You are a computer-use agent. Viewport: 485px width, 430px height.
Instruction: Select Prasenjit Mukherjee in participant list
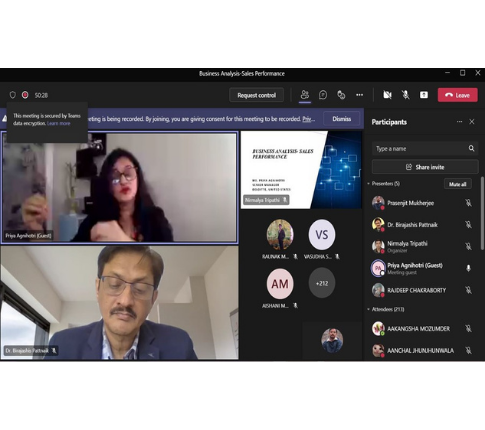[x=423, y=203]
